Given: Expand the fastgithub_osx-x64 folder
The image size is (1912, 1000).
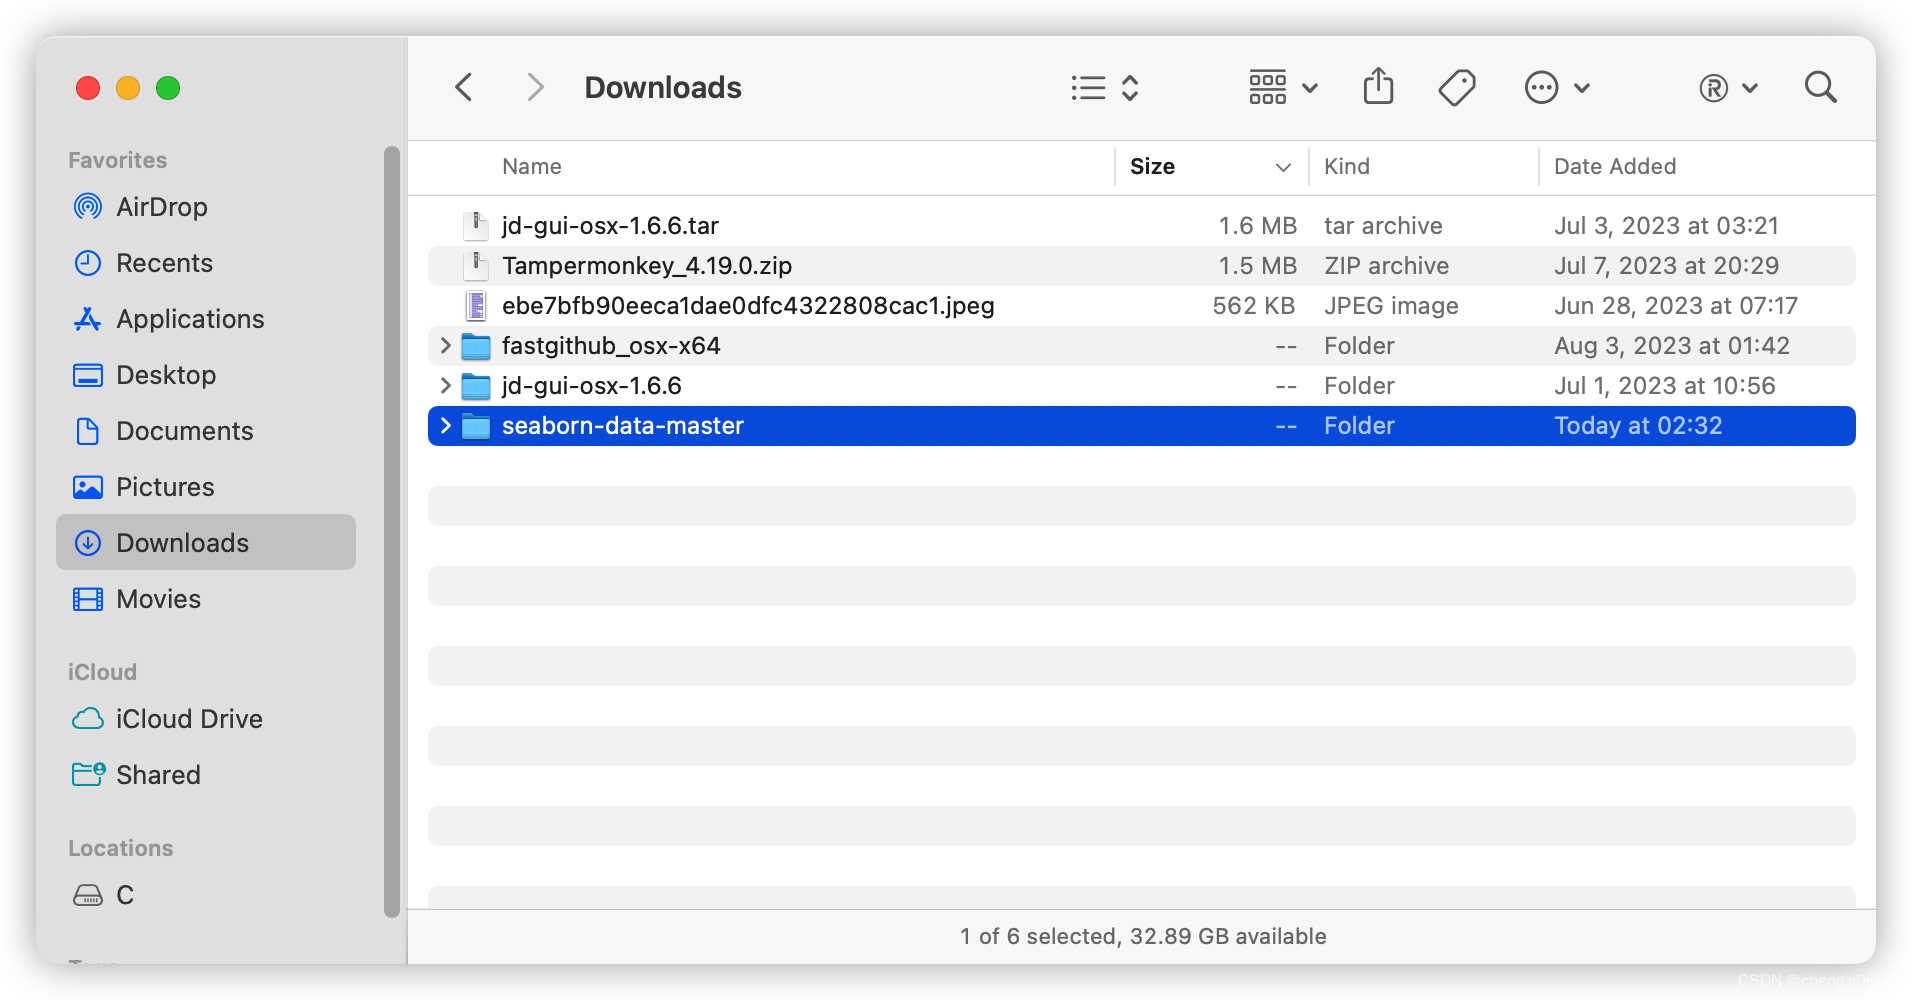Looking at the screenshot, I should click(445, 345).
